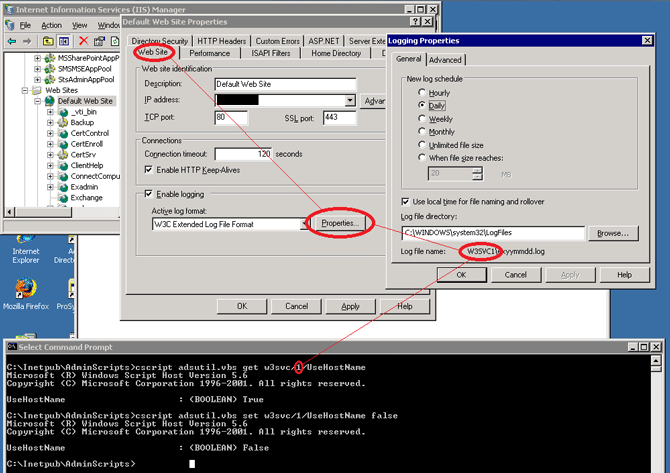Expand the SMSMSEAppPool tree node
The image size is (670, 473).
(x=37, y=68)
